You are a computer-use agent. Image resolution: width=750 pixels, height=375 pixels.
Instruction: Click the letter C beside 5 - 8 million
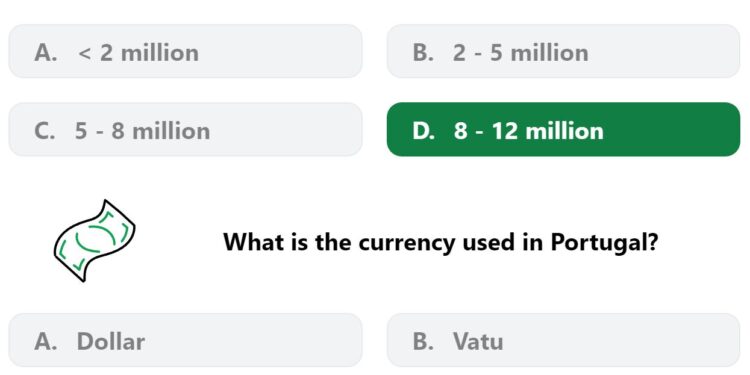(44, 131)
